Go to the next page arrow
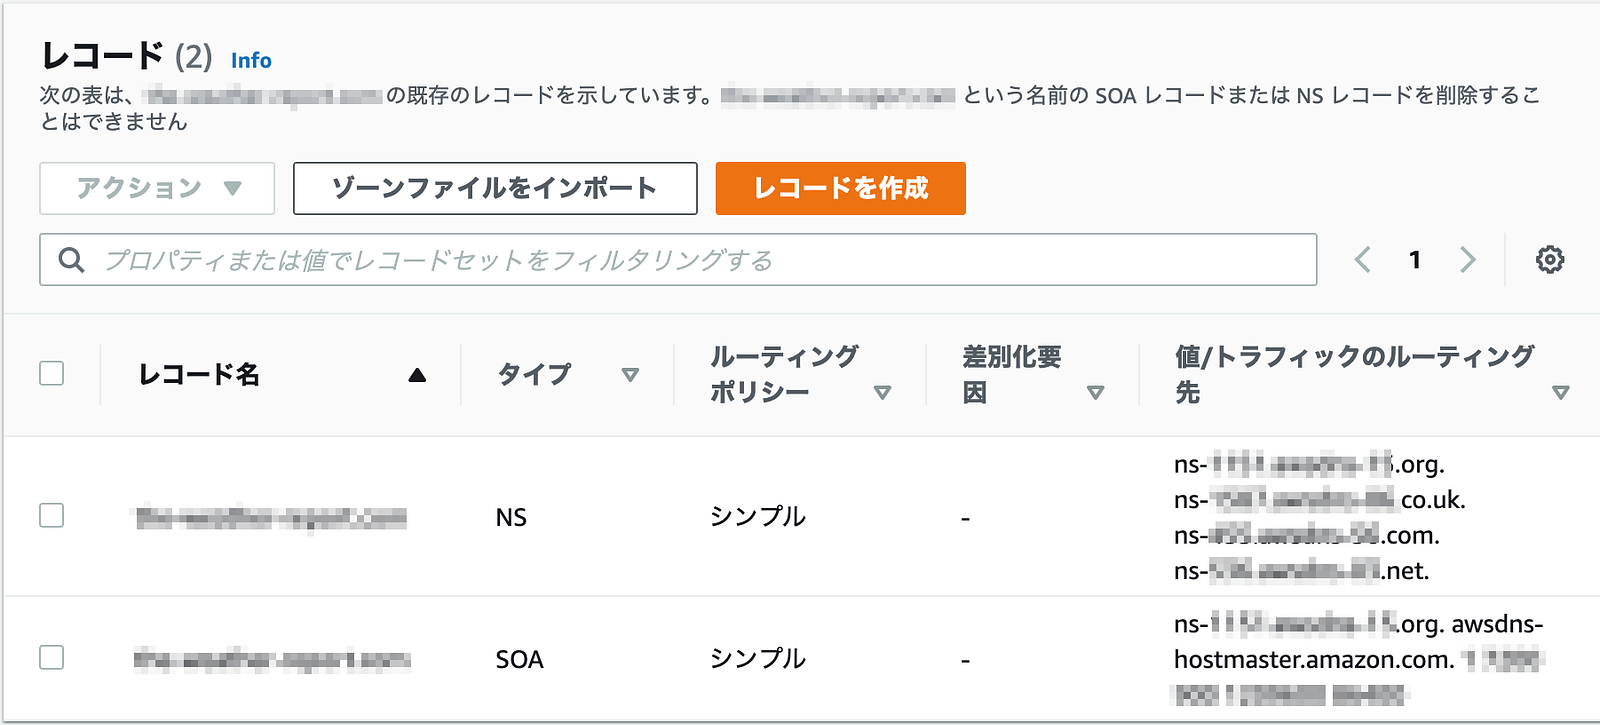 [1467, 260]
